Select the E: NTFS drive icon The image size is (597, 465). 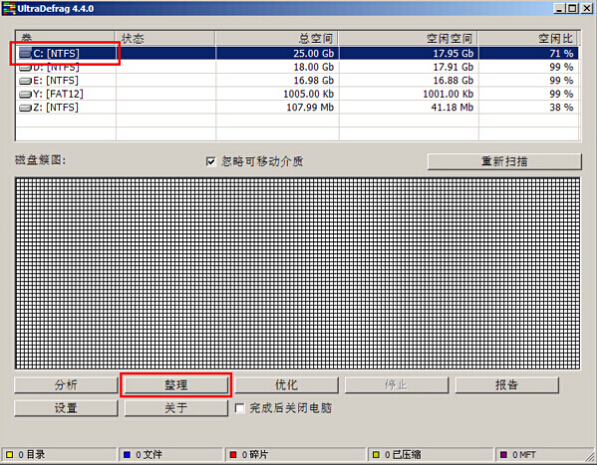(26, 81)
